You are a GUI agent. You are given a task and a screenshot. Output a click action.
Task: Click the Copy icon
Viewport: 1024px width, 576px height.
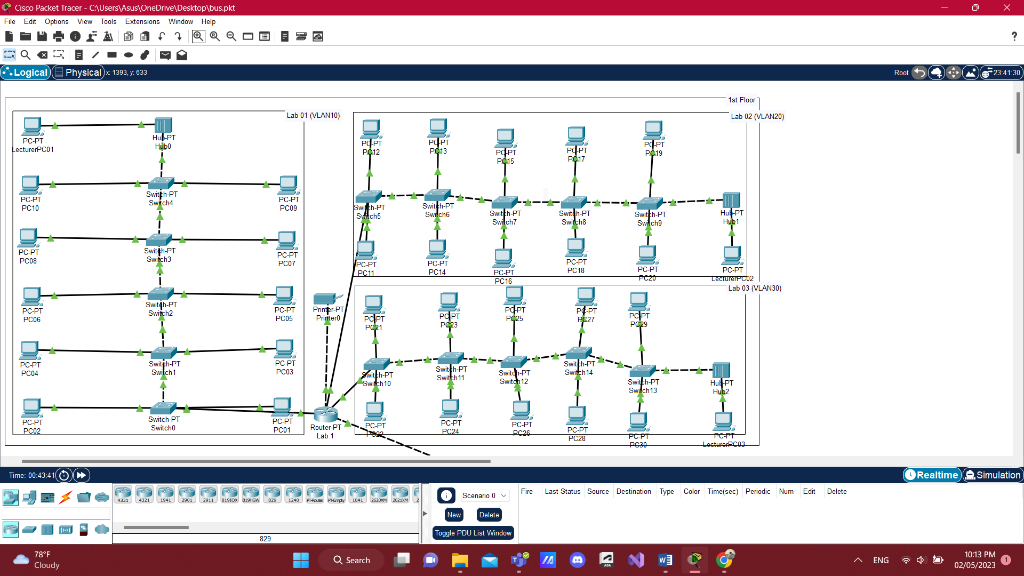pos(129,37)
